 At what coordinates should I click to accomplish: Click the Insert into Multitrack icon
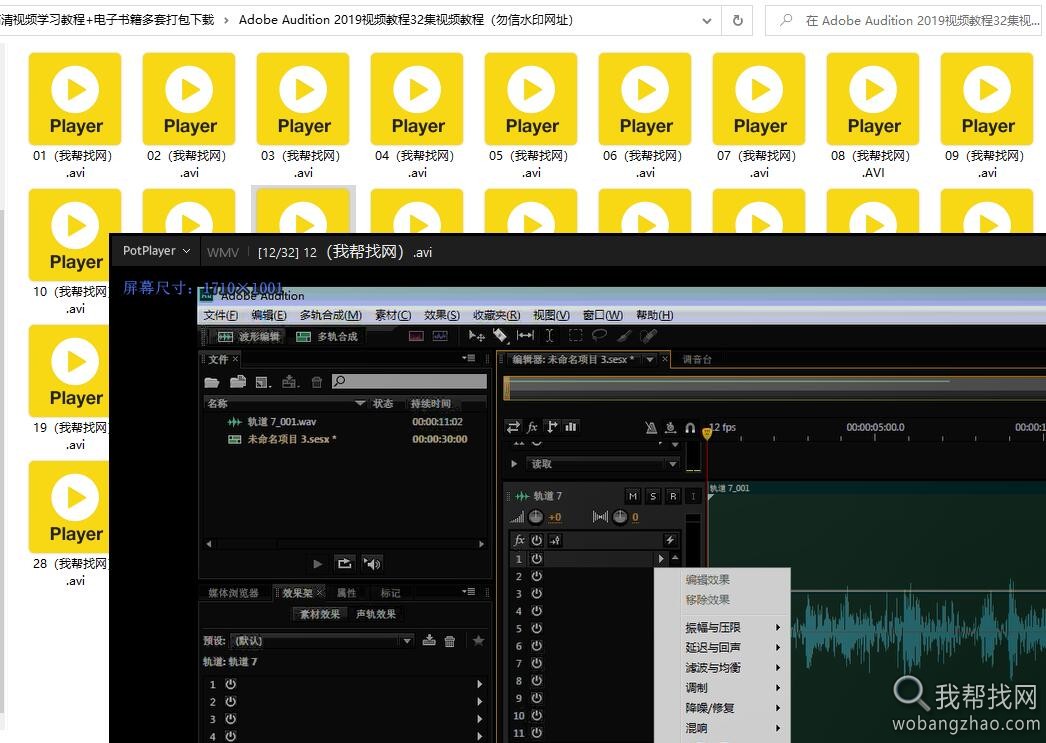[x=290, y=382]
